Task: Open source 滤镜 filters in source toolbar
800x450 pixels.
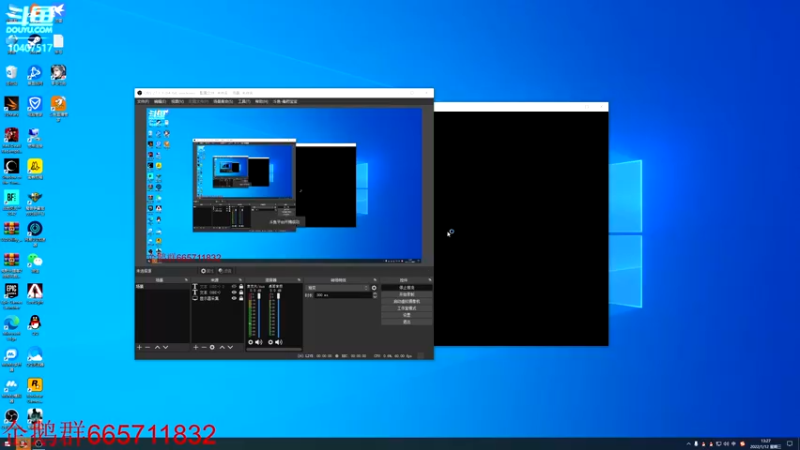Action: (x=225, y=271)
